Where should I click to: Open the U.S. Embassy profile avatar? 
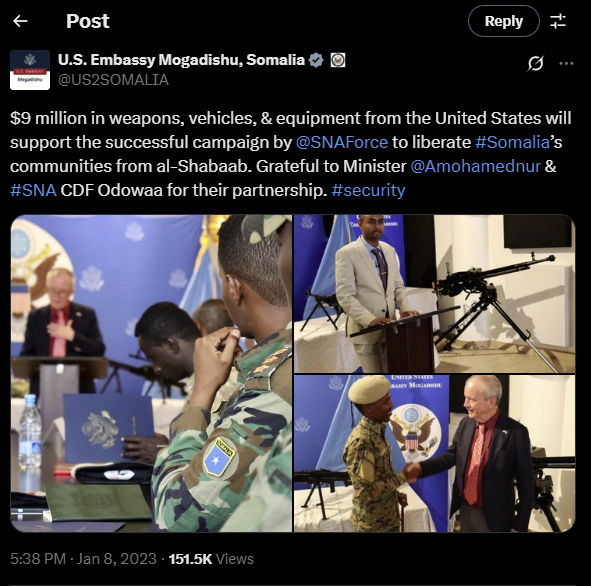coord(30,70)
